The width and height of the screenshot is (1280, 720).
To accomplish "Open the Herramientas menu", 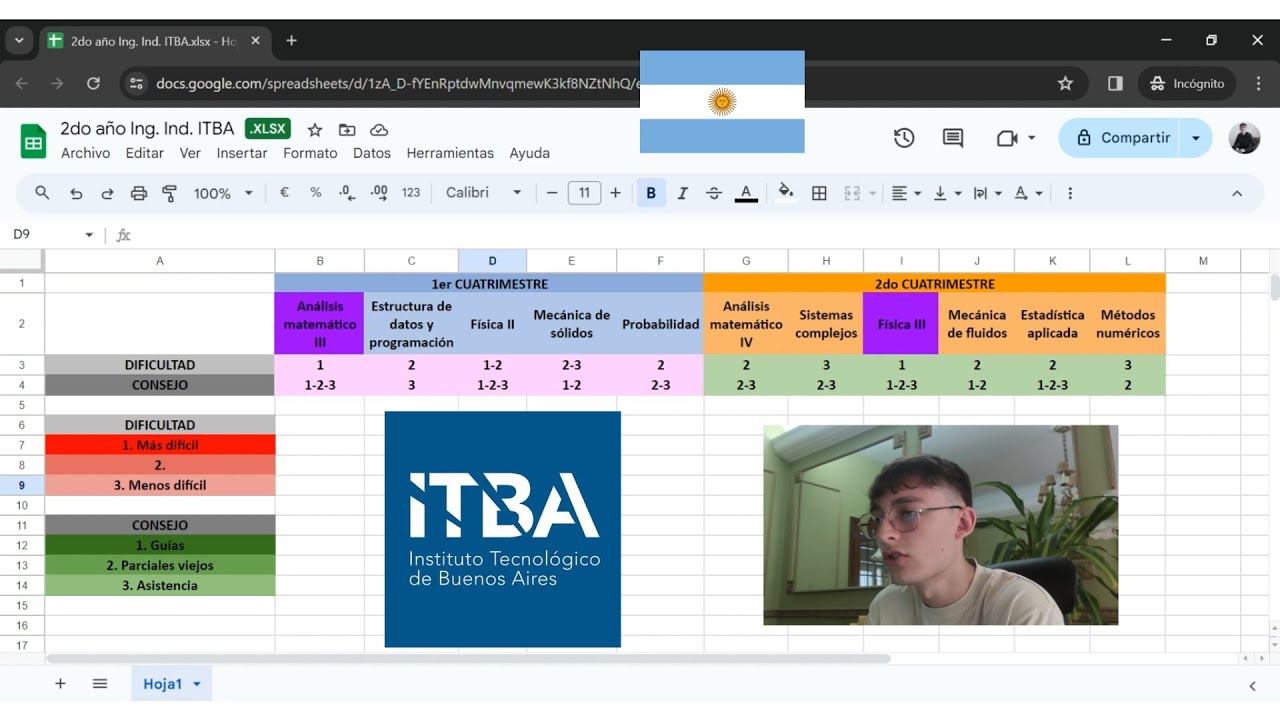I will pos(450,153).
